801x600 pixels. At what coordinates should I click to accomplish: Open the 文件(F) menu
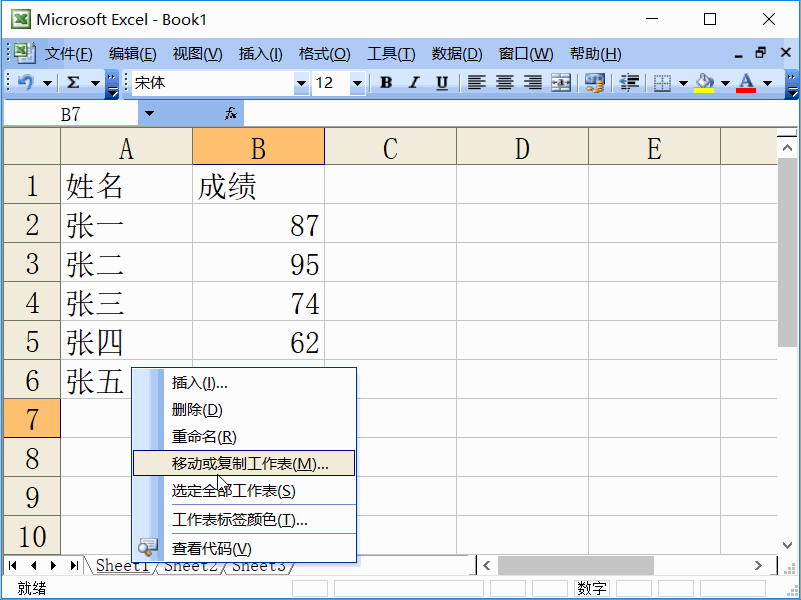(68, 54)
